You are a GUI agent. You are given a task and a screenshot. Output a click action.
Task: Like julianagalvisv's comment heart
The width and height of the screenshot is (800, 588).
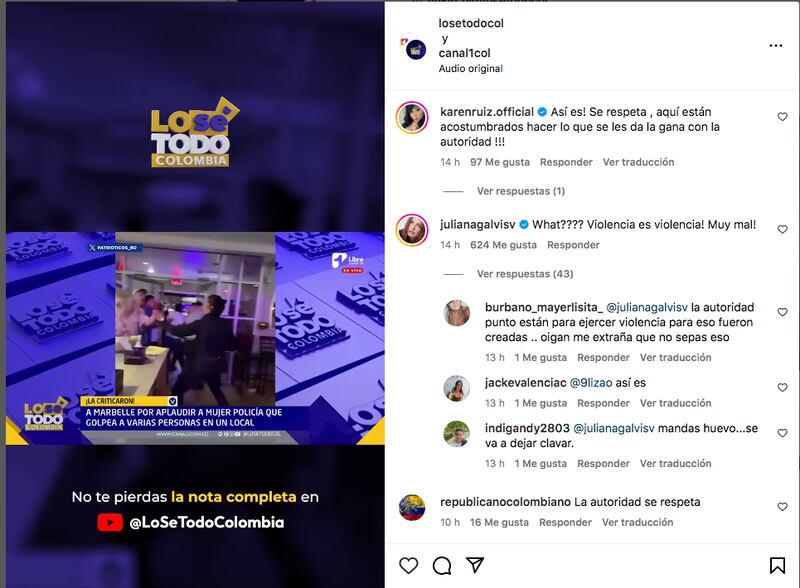(x=782, y=229)
